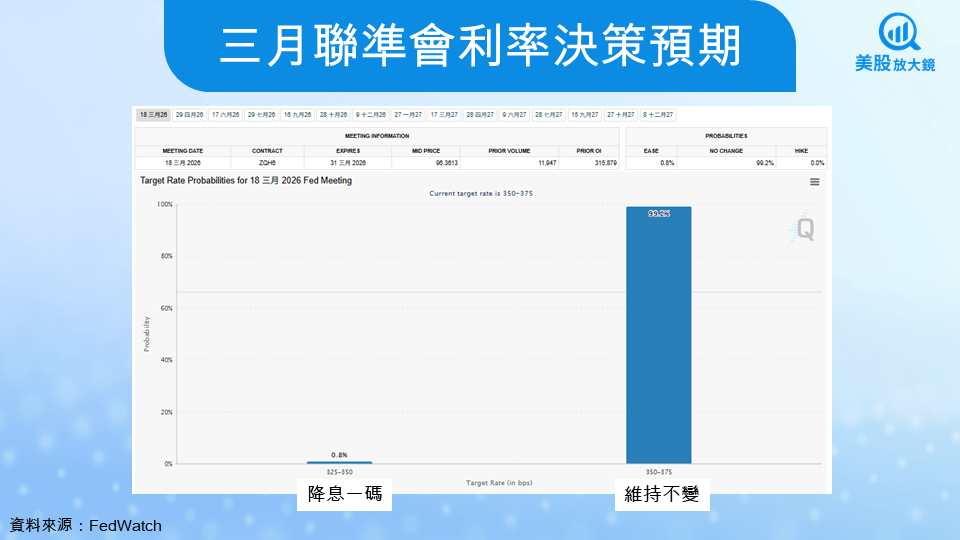The height and width of the screenshot is (540, 960).
Task: Switch to the 28 十月26 tab
Action: 334,115
